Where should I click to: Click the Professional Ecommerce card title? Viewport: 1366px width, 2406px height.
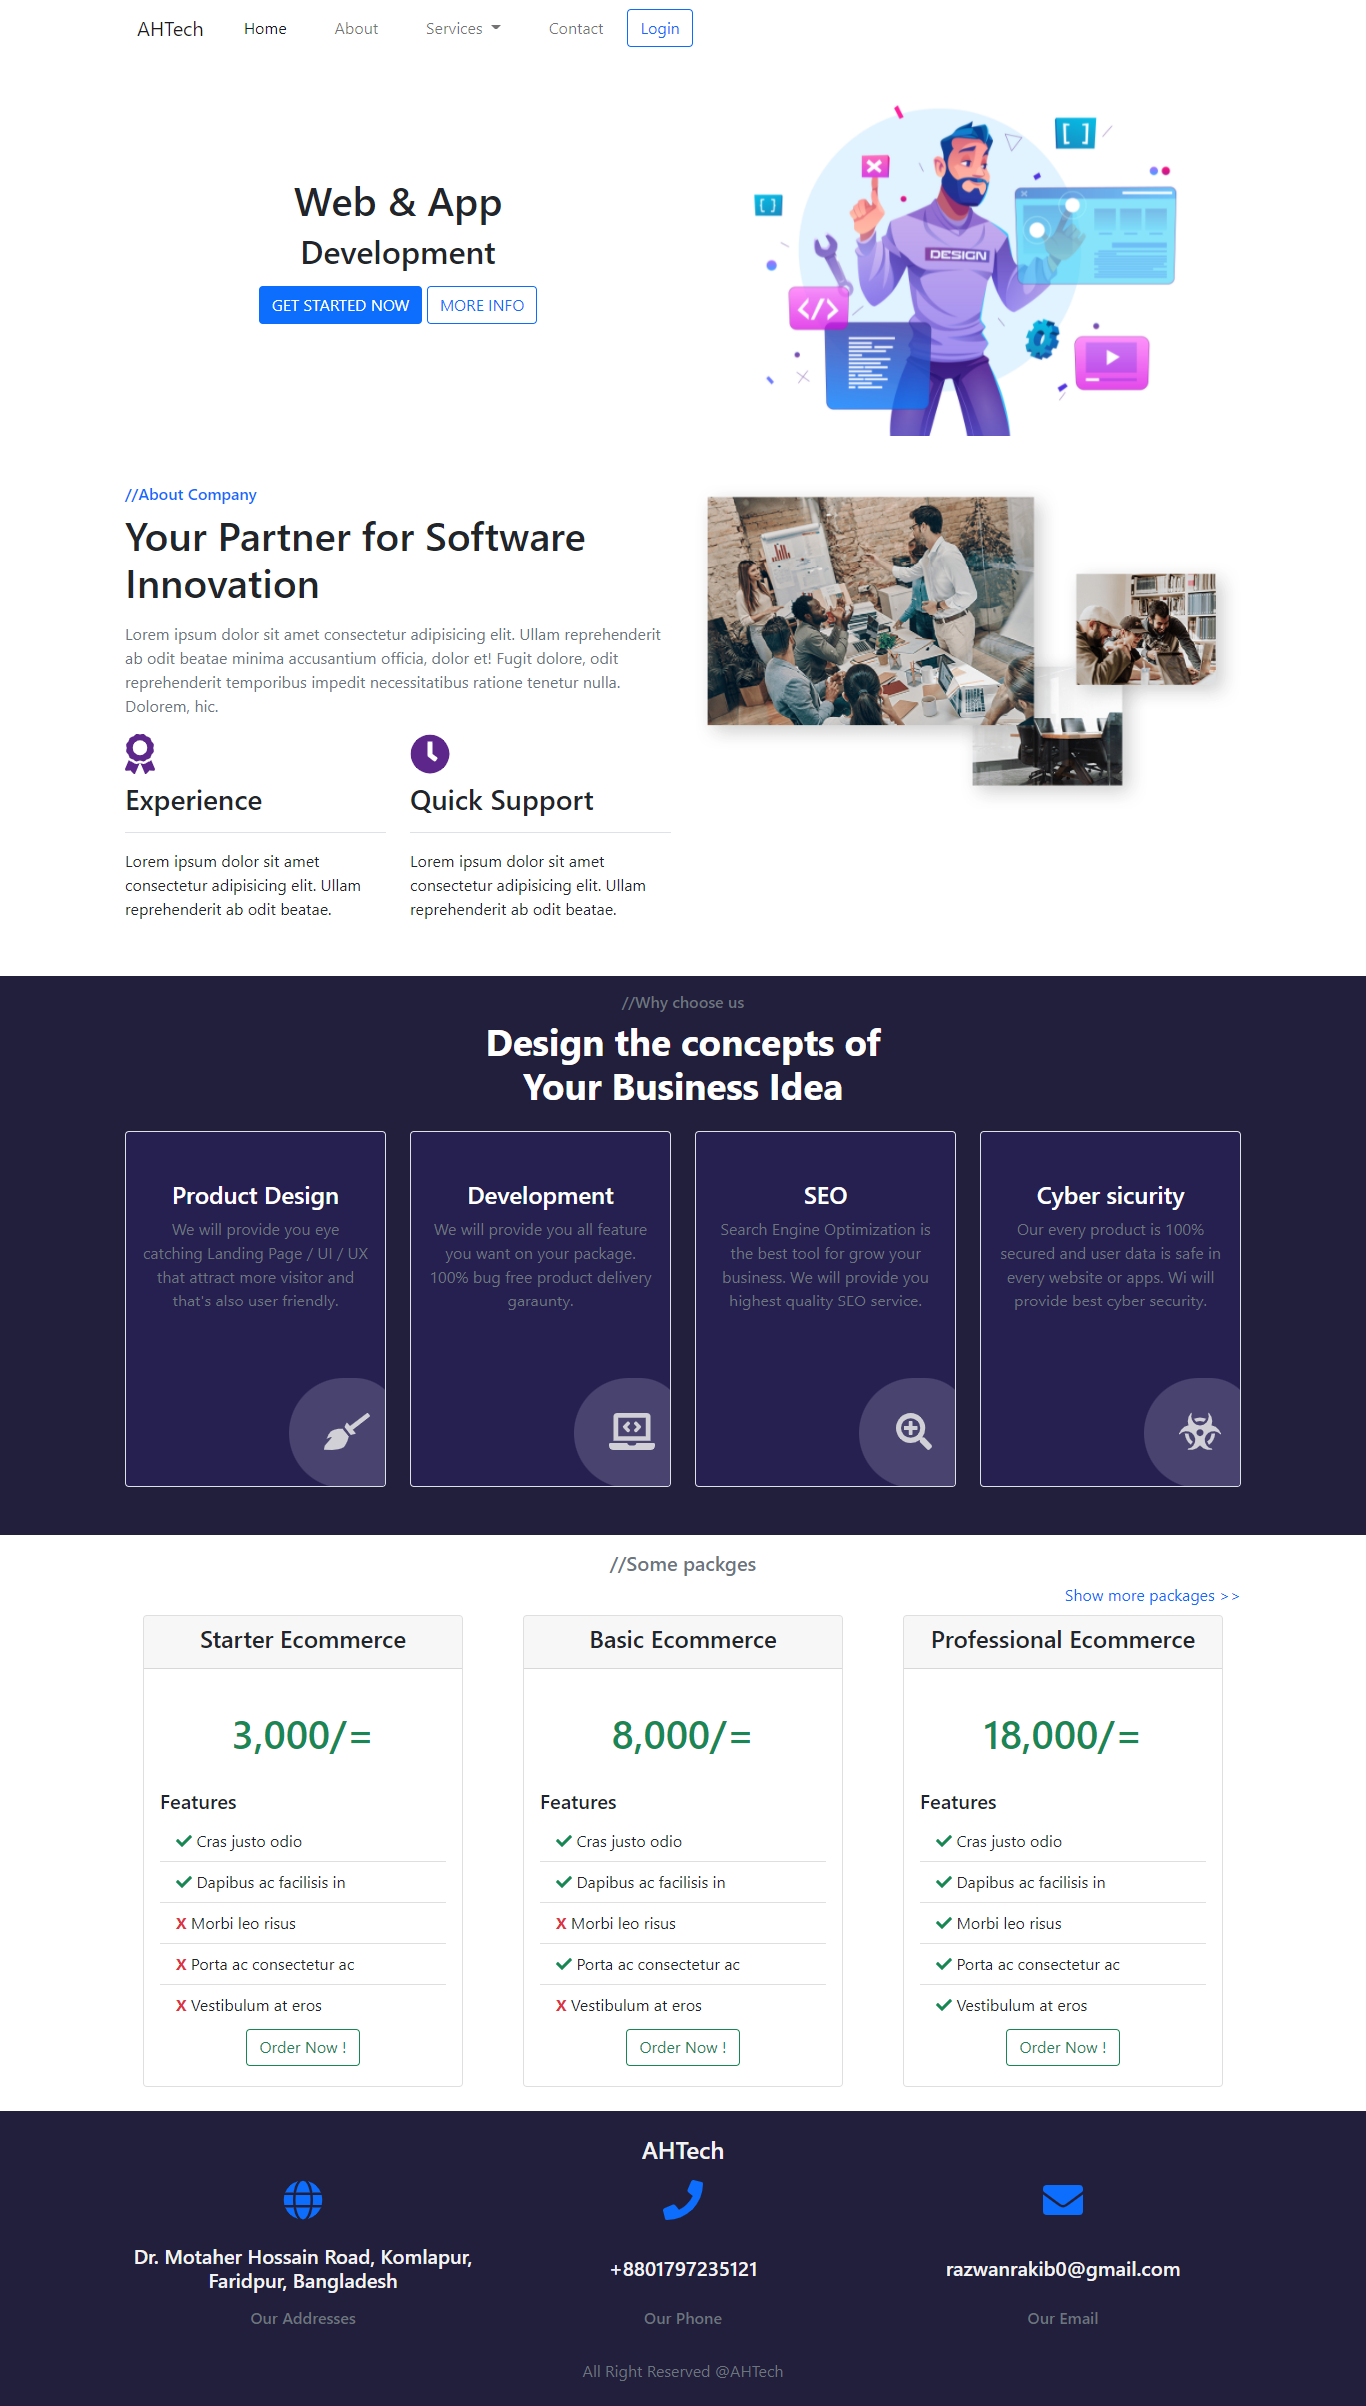tap(1063, 1640)
